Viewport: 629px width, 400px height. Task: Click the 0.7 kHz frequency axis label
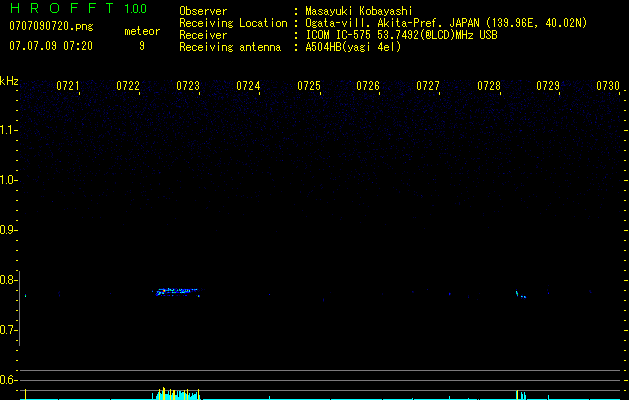point(7,330)
